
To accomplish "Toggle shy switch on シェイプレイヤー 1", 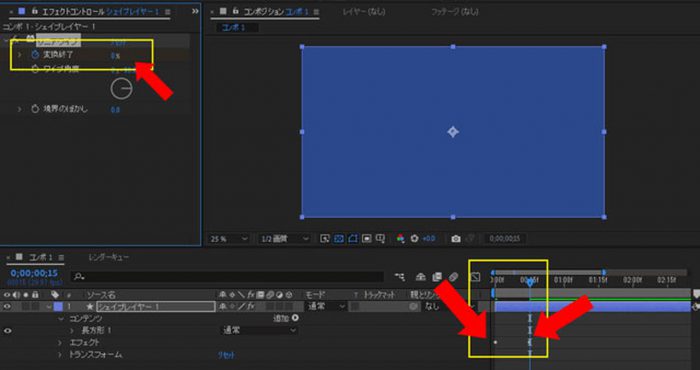I will click(221, 307).
